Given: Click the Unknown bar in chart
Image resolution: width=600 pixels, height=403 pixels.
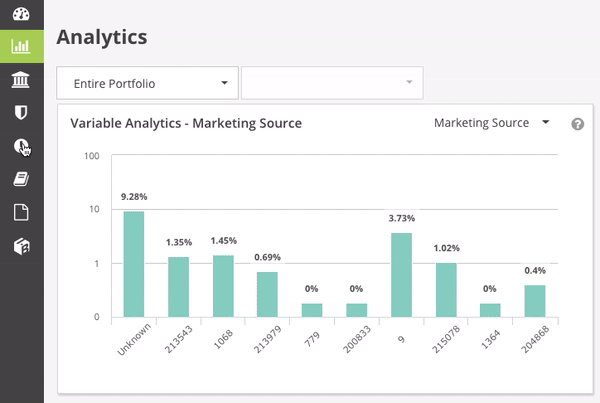Looking at the screenshot, I should [x=134, y=264].
